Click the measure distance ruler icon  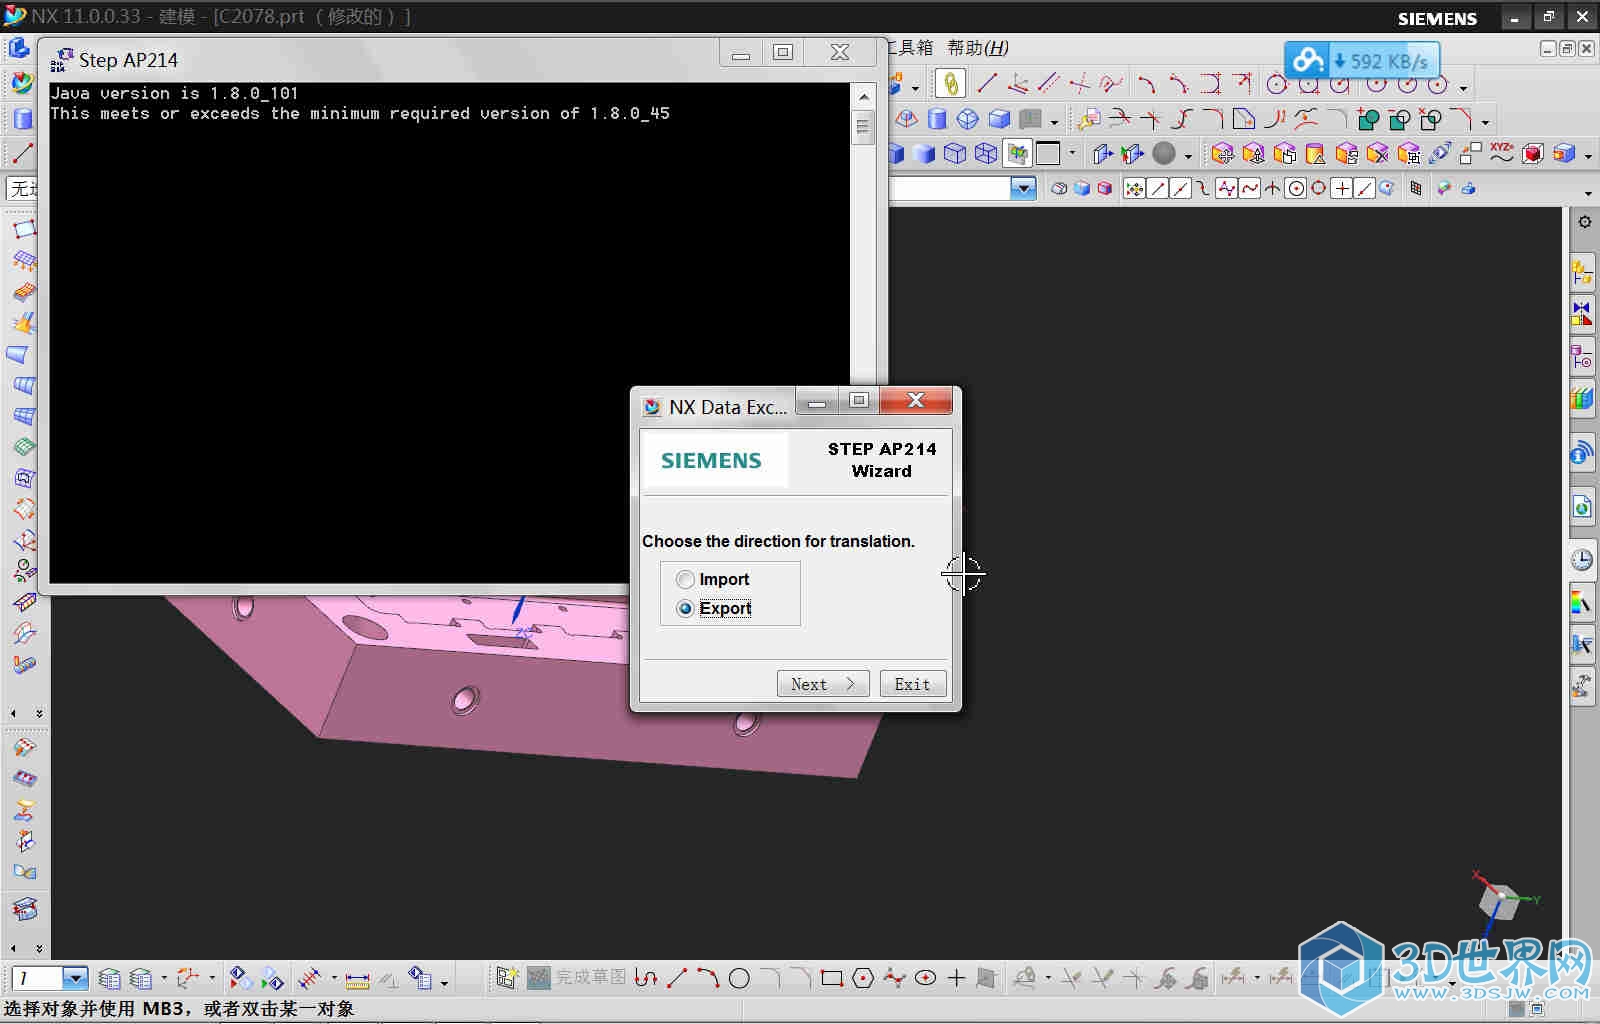tap(357, 978)
